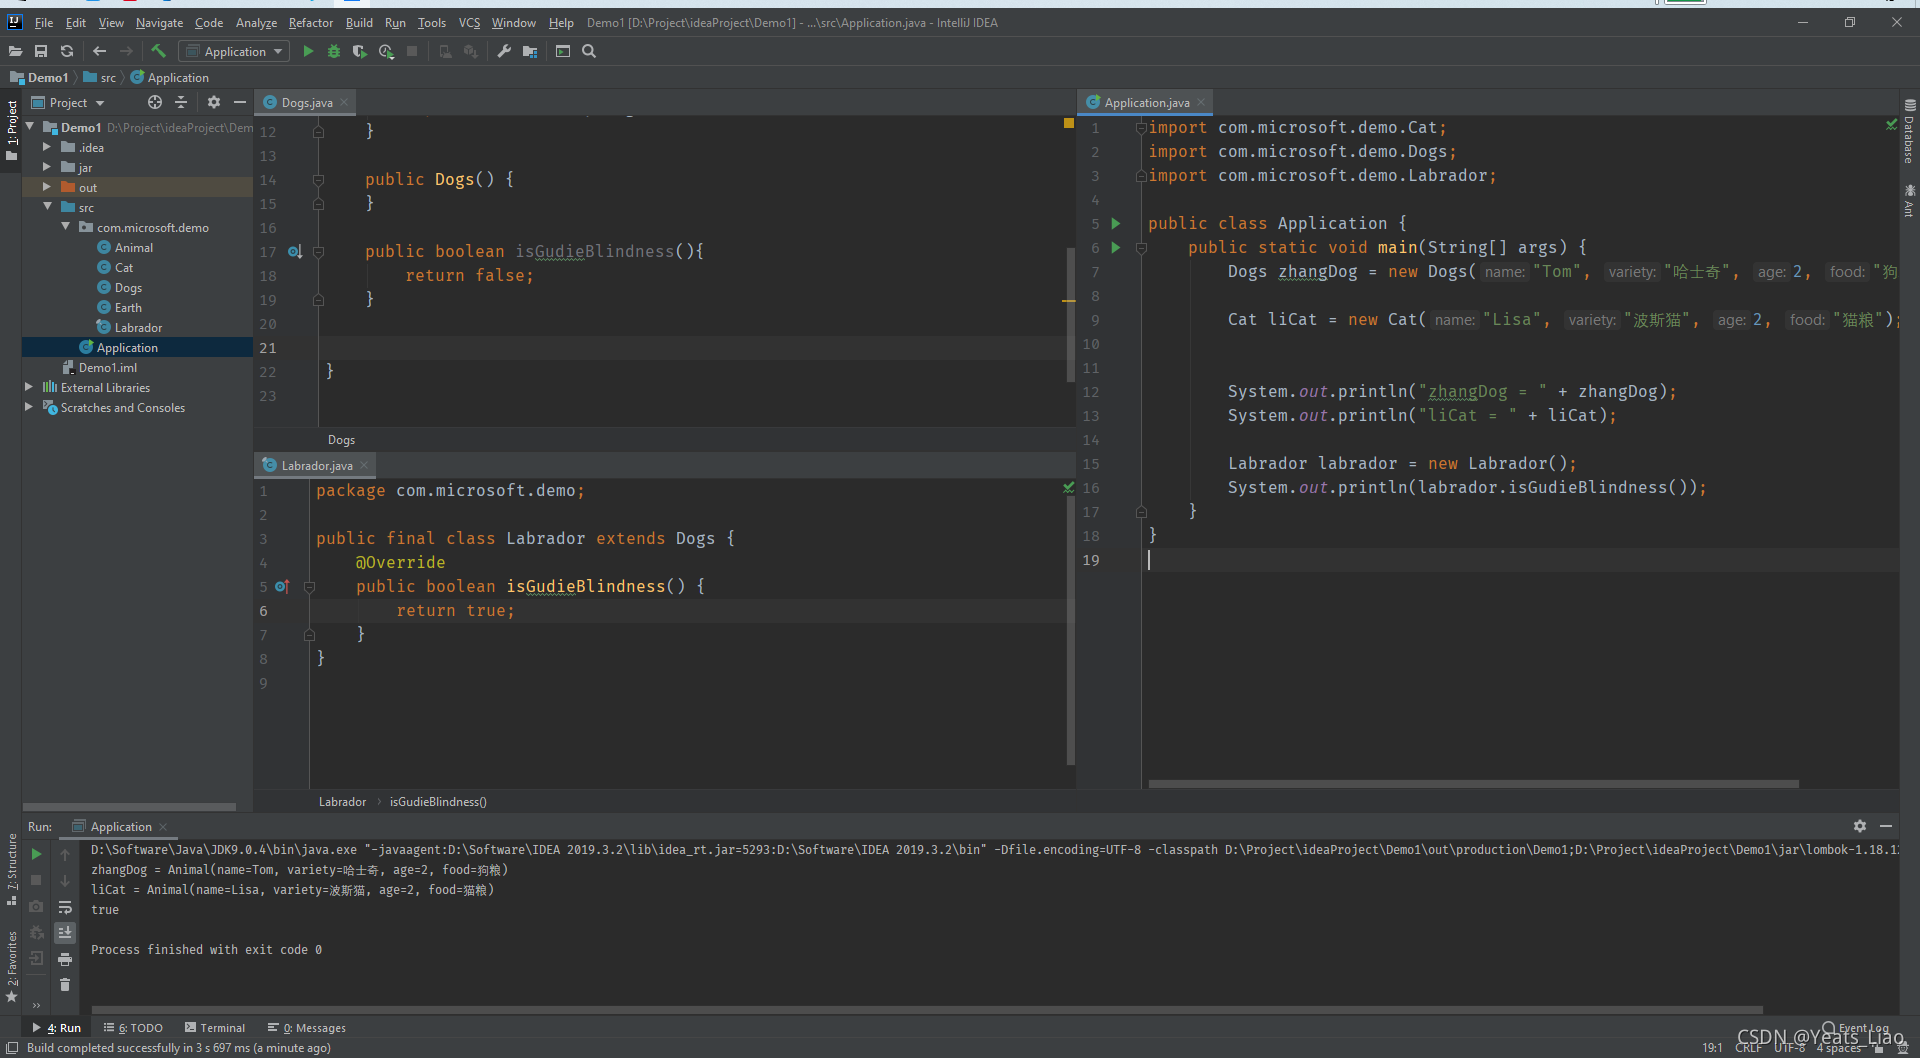Viewport: 1920px width, 1058px height.
Task: Click the Search Everywhere magnifier icon
Action: (589, 51)
